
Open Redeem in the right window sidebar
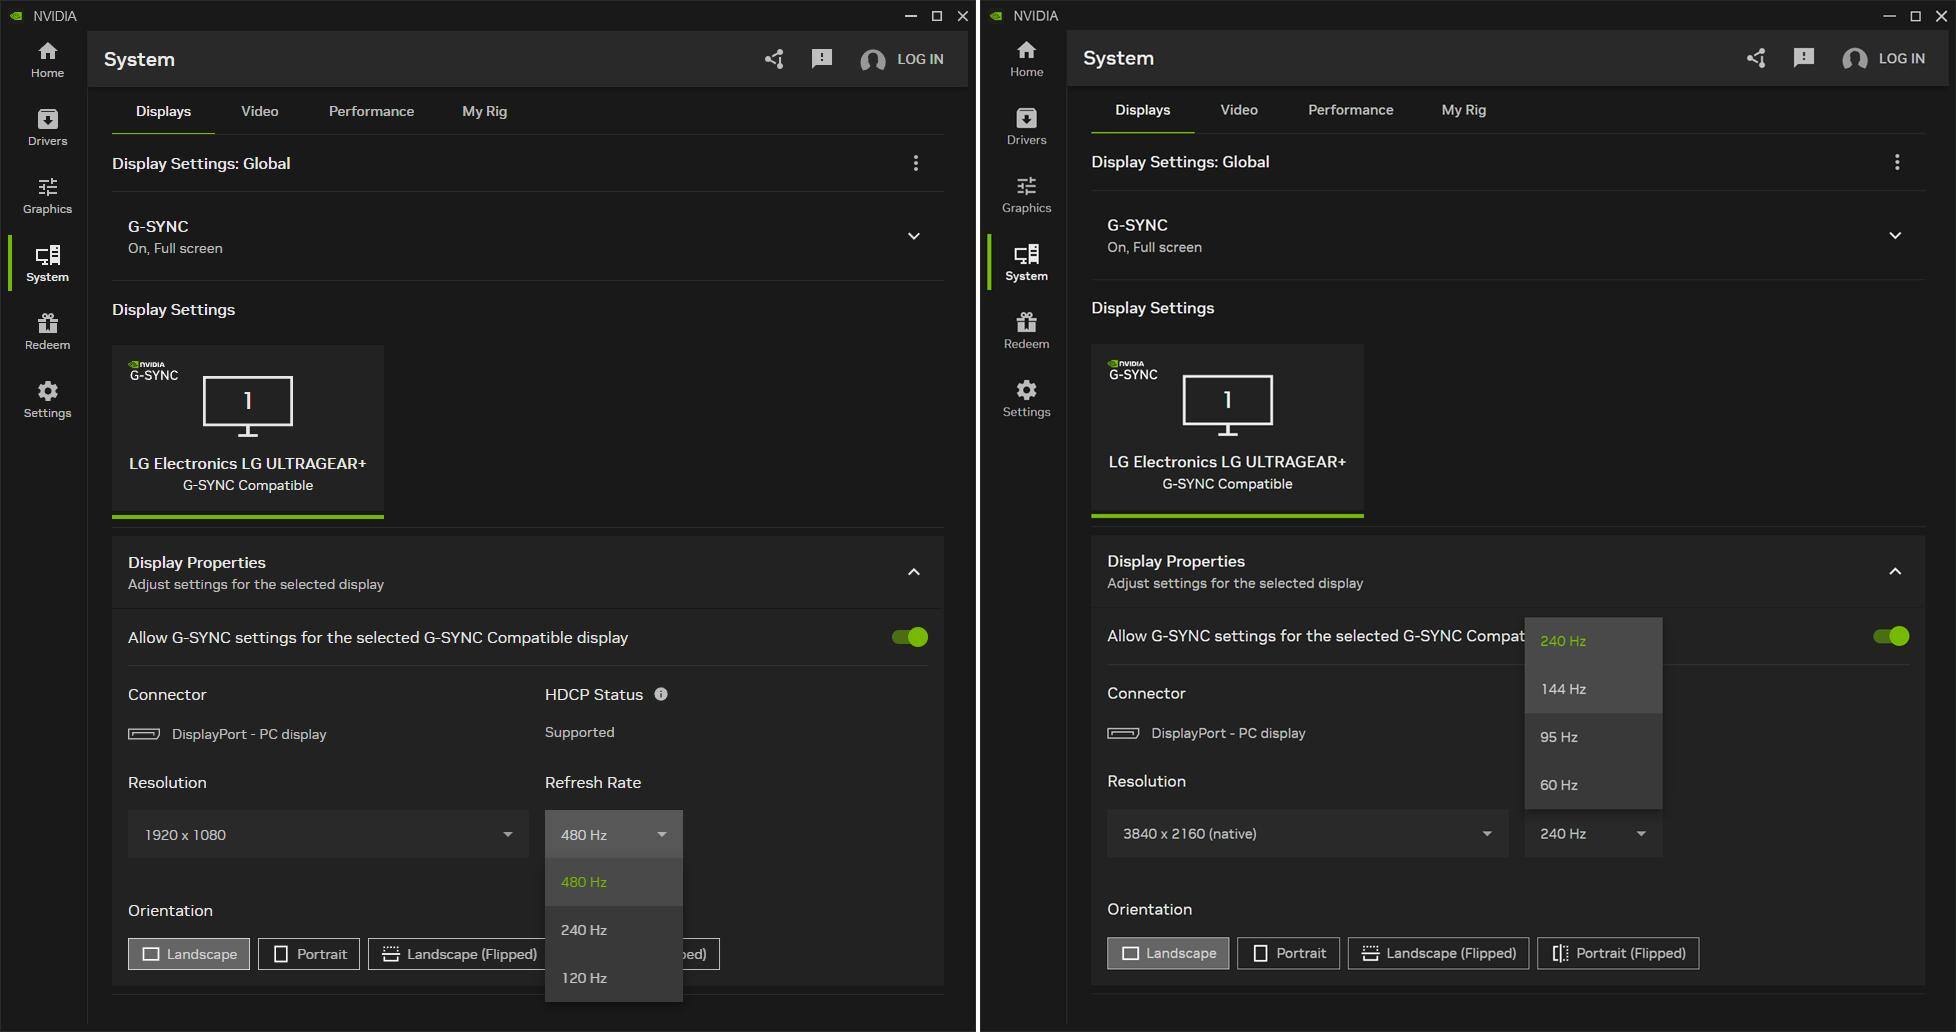pyautogui.click(x=1026, y=330)
